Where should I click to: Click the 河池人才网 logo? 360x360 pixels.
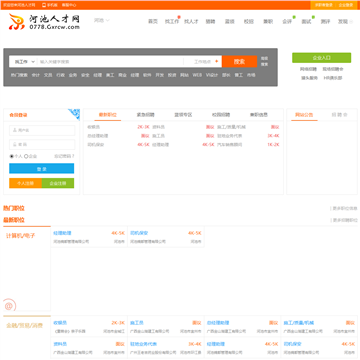[44, 22]
